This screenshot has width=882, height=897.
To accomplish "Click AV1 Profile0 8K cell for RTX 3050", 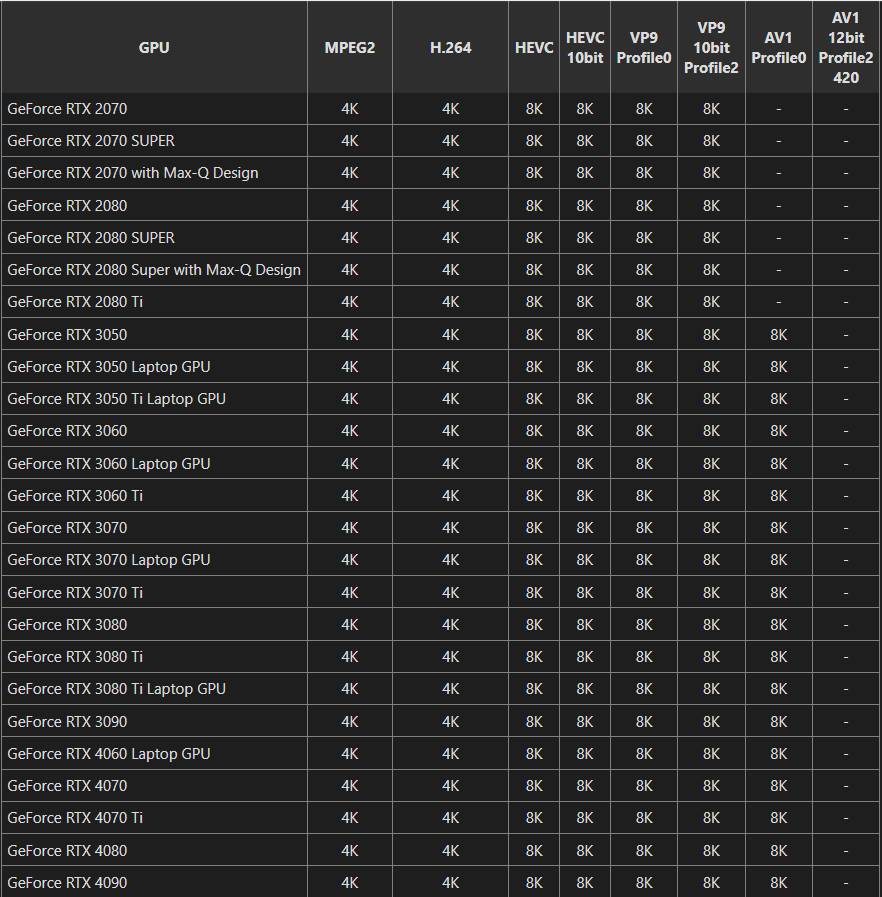I will pos(778,334).
